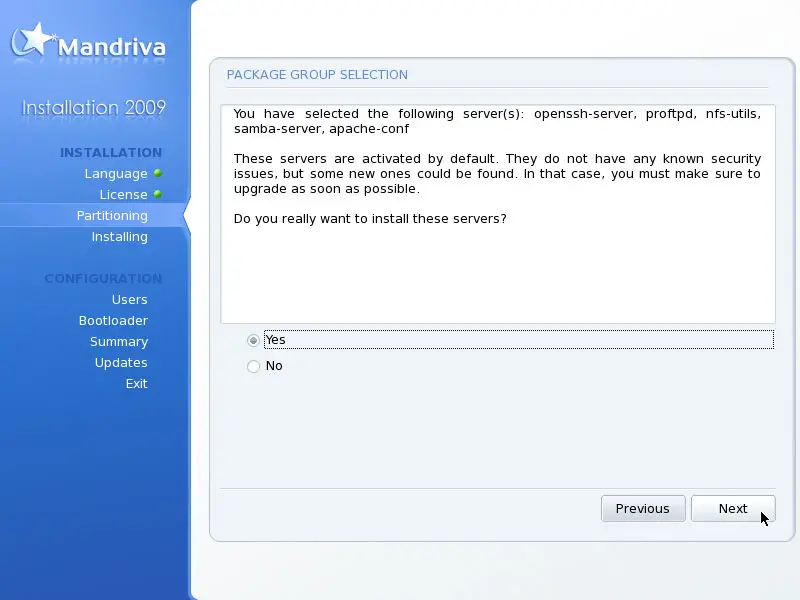Jump to the Summary step
The image size is (800, 600).
tap(119, 342)
